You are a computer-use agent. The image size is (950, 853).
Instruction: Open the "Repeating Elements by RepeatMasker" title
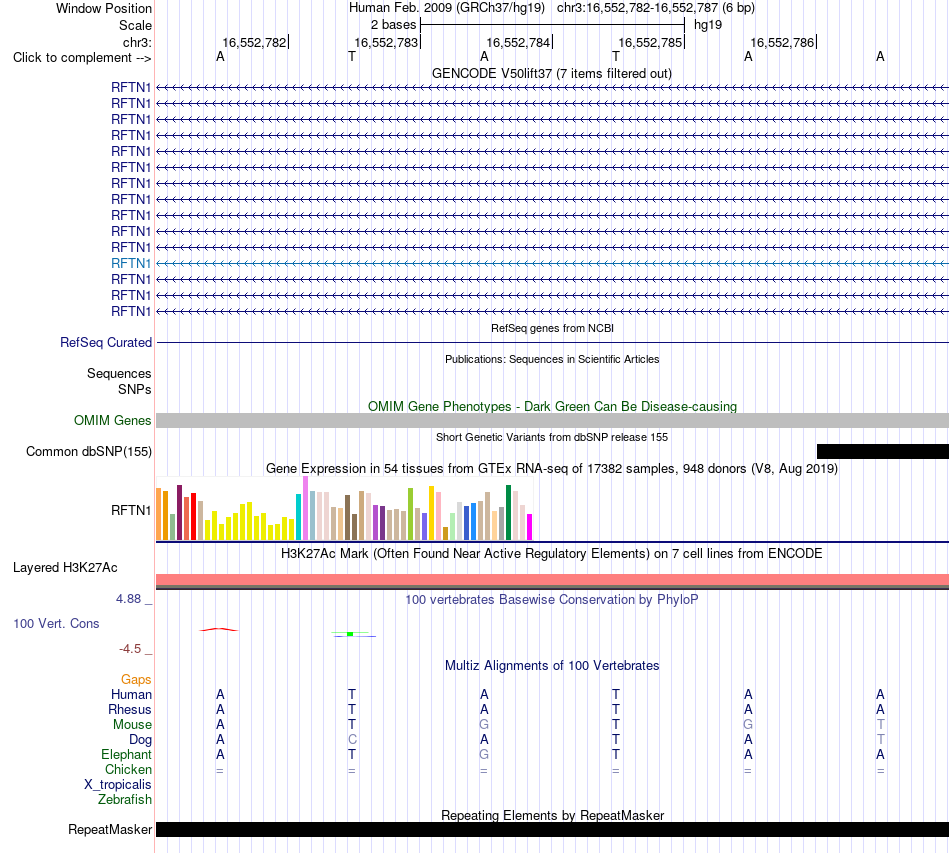click(552, 815)
